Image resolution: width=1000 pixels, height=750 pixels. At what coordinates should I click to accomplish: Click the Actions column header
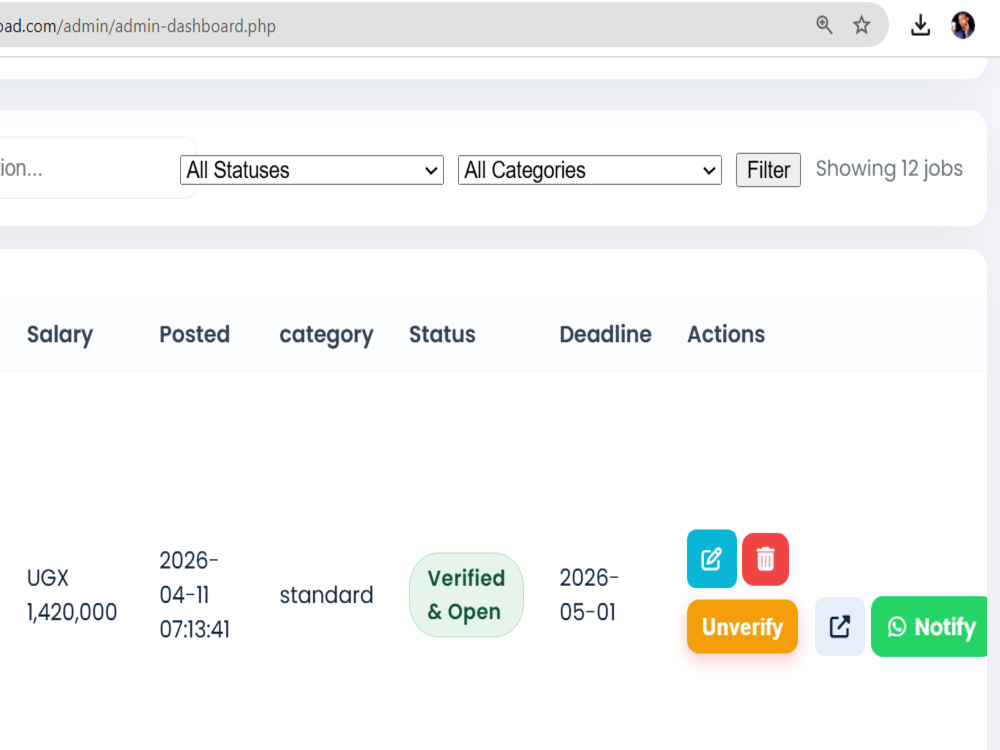[x=726, y=334]
